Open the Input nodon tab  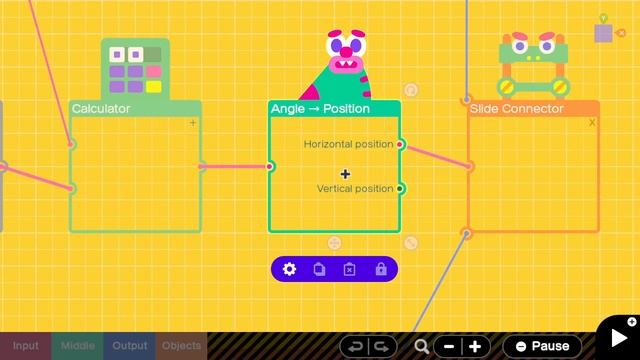(x=25, y=346)
